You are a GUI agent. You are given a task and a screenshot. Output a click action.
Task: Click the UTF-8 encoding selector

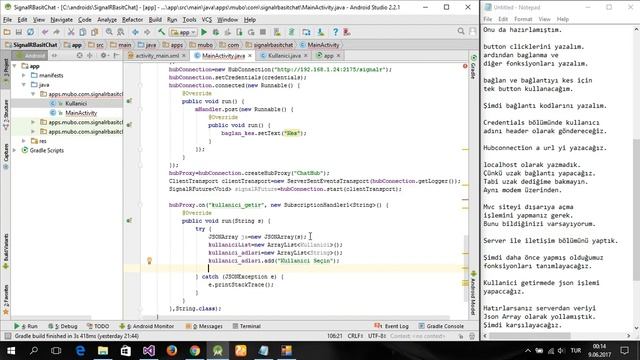tap(376, 336)
